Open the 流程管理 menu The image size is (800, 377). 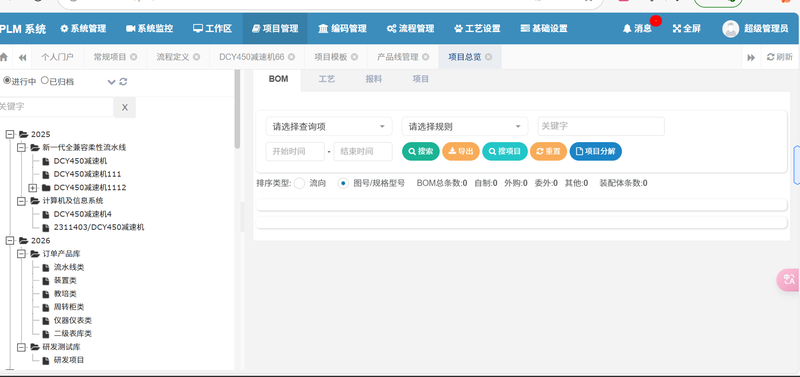click(x=410, y=29)
